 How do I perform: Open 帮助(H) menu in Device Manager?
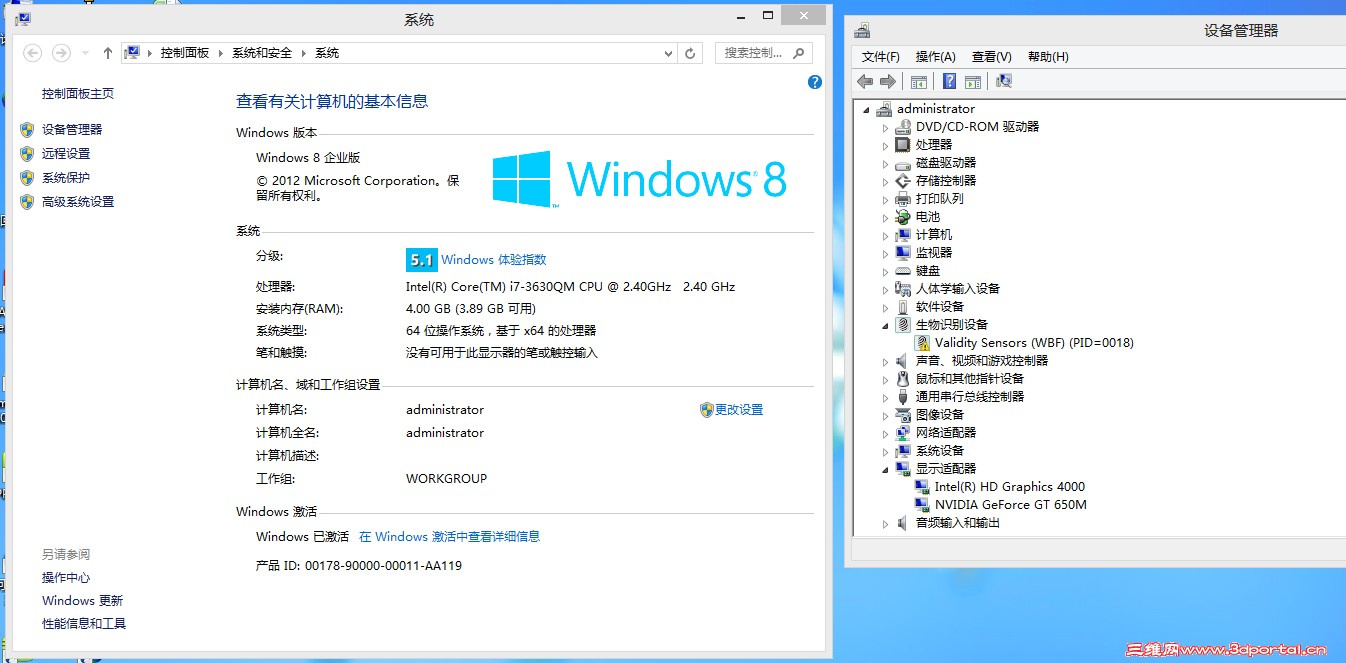point(1048,57)
